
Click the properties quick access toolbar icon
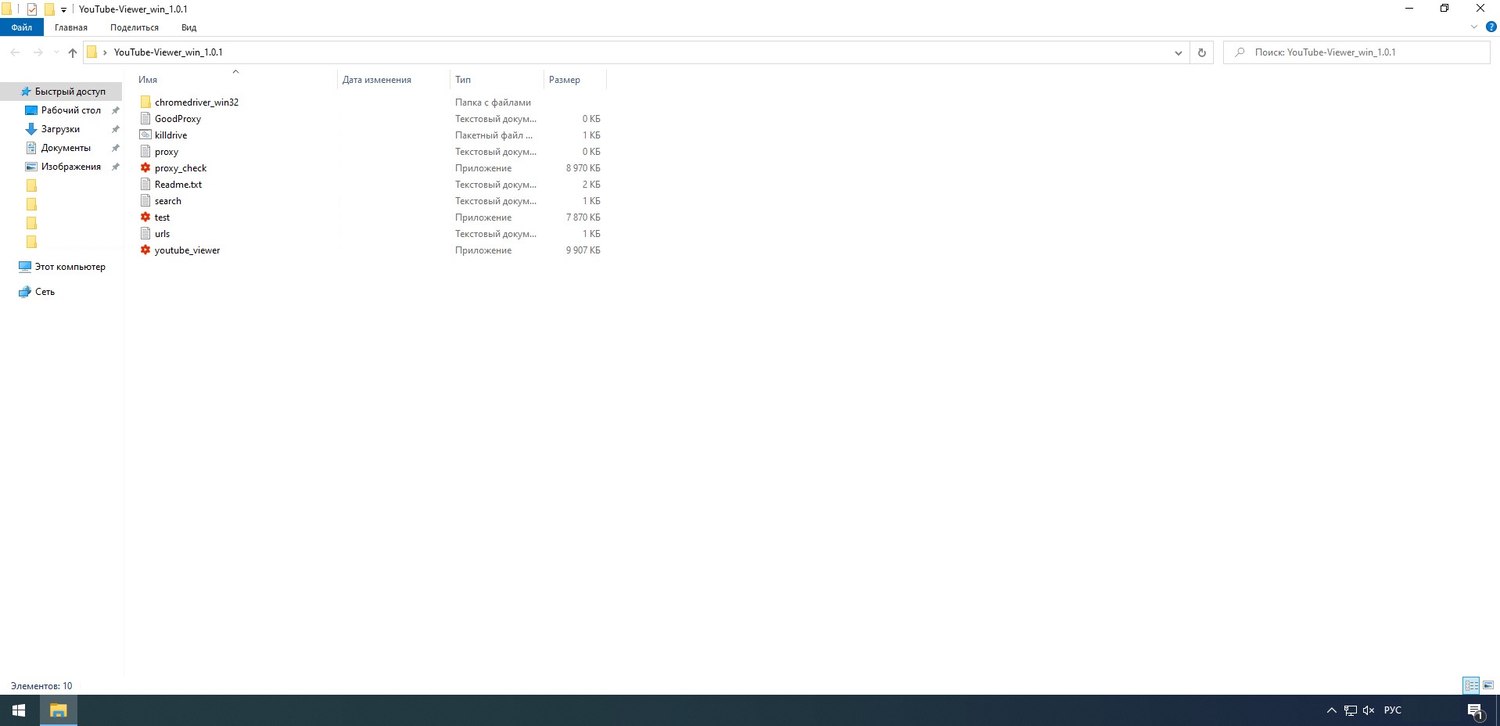pyautogui.click(x=32, y=9)
